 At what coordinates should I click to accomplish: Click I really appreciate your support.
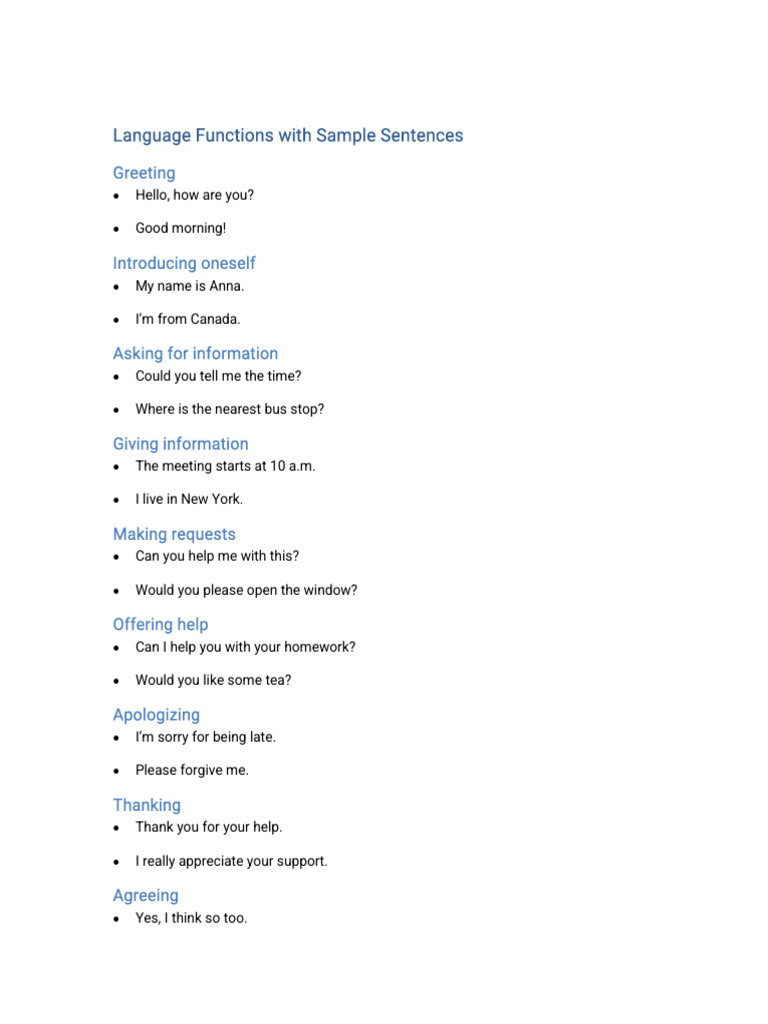click(231, 861)
